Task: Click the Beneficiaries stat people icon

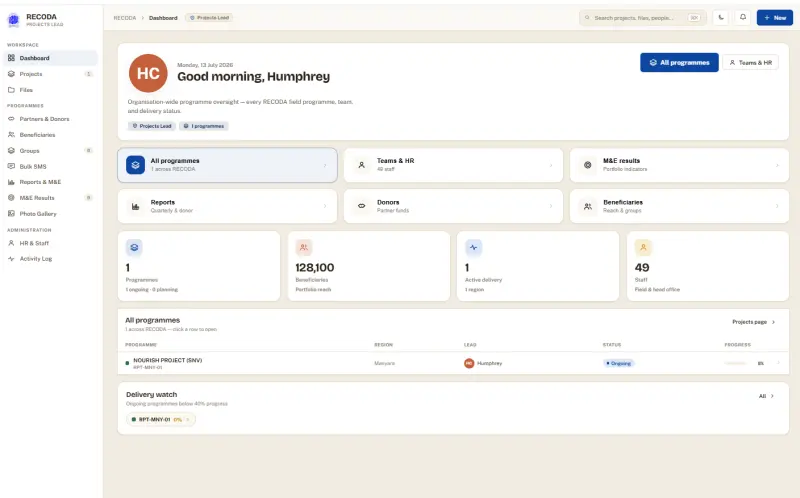Action: (x=304, y=247)
